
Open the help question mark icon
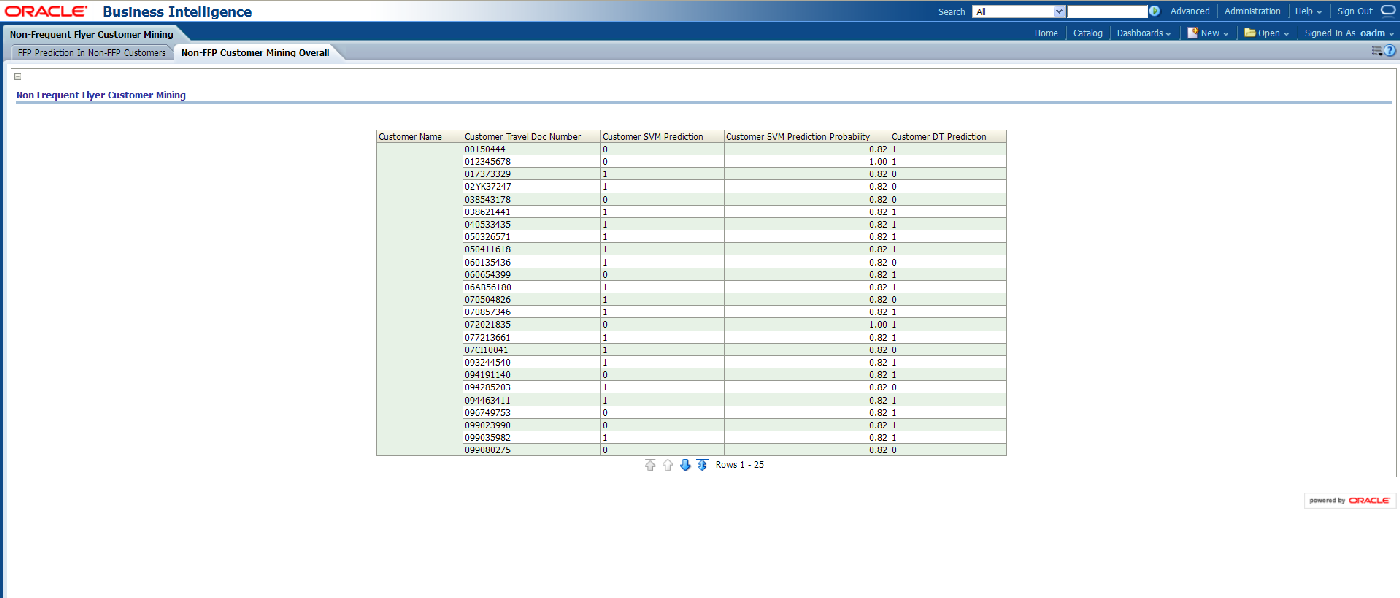1390,51
